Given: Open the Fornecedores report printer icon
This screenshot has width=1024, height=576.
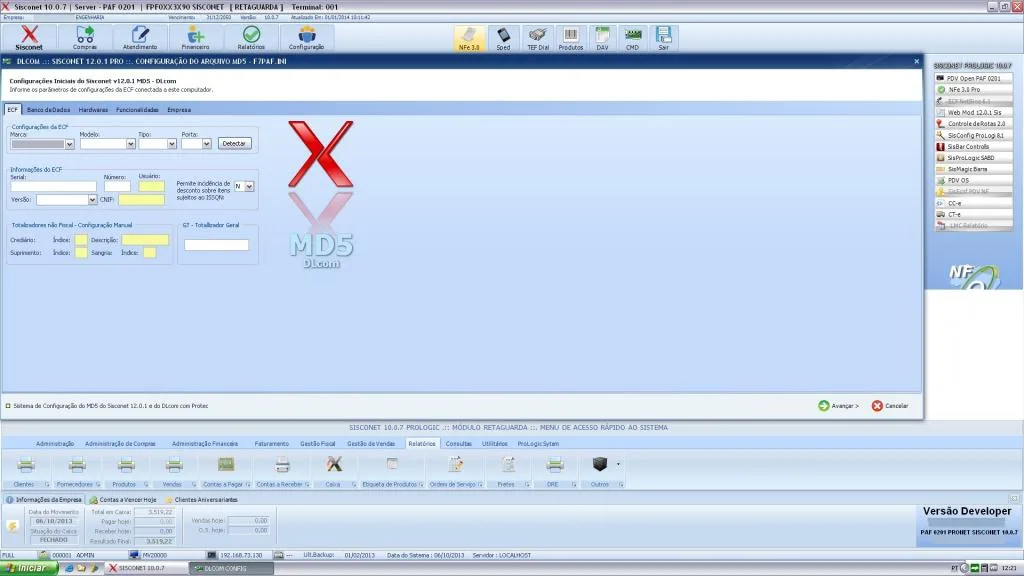Looking at the screenshot, I should tap(77, 465).
